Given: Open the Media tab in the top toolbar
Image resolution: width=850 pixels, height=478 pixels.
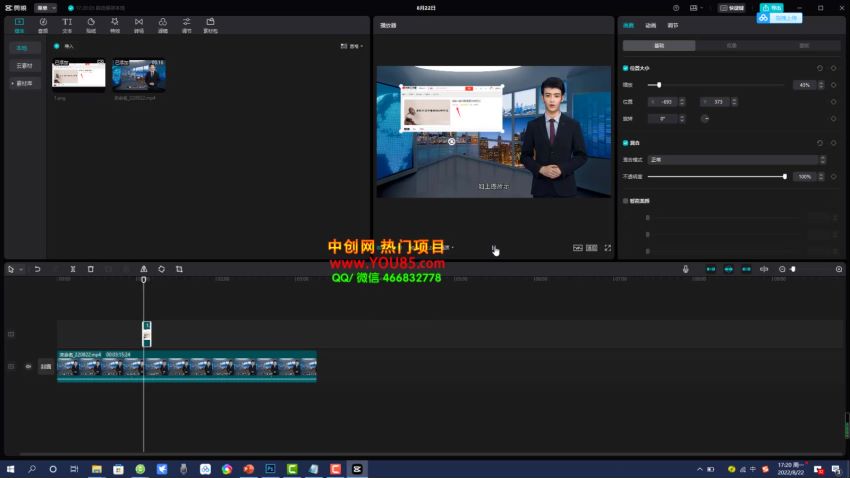Looking at the screenshot, I should tap(19, 25).
